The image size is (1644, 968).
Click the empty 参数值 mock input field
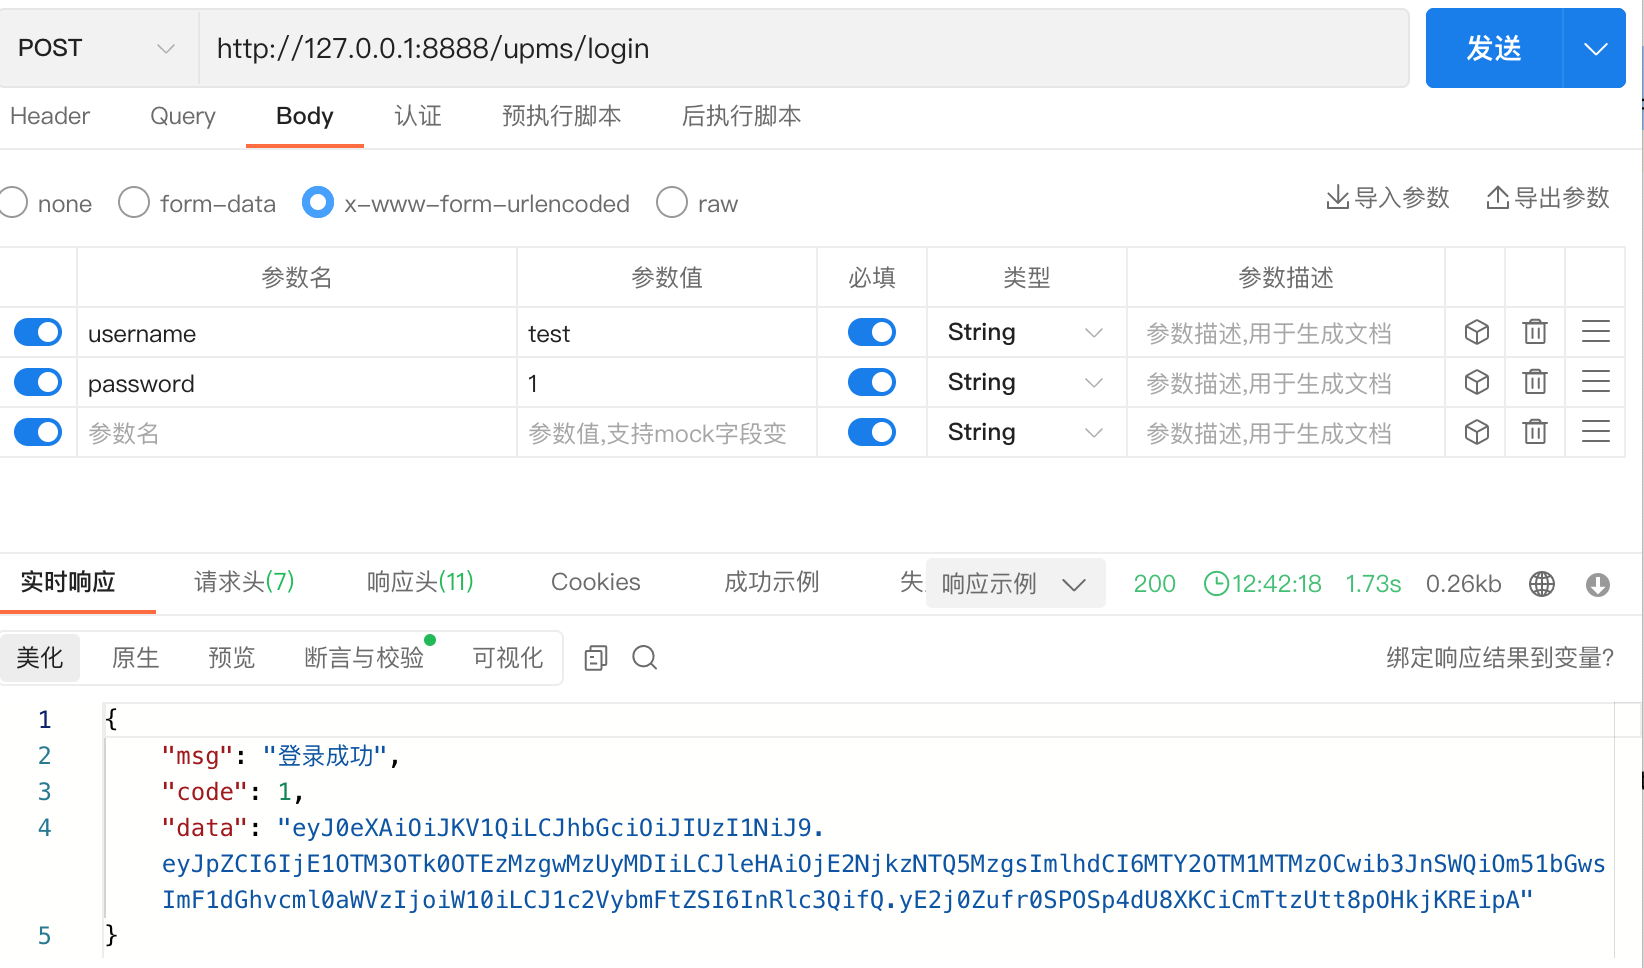(667, 433)
